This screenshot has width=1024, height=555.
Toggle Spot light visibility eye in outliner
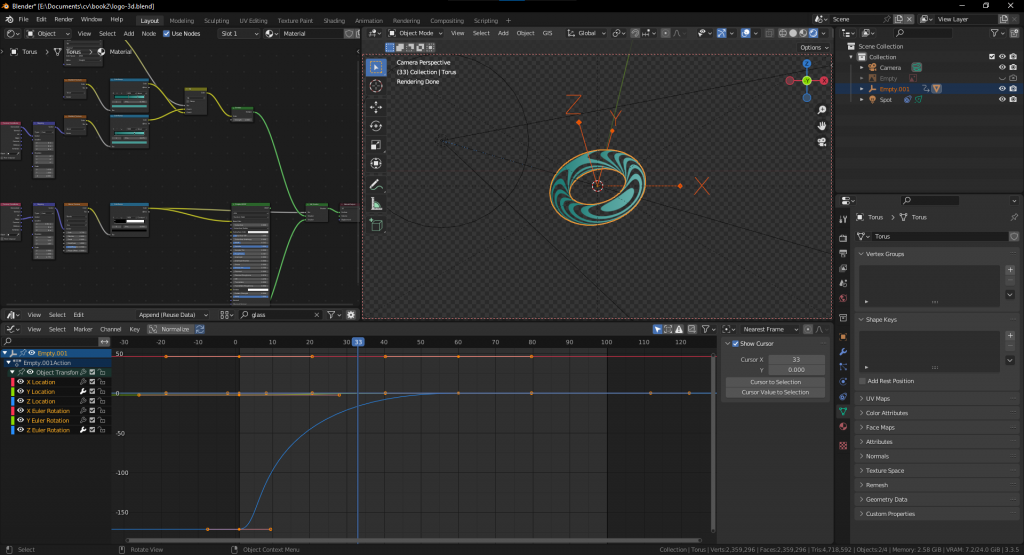[1002, 99]
